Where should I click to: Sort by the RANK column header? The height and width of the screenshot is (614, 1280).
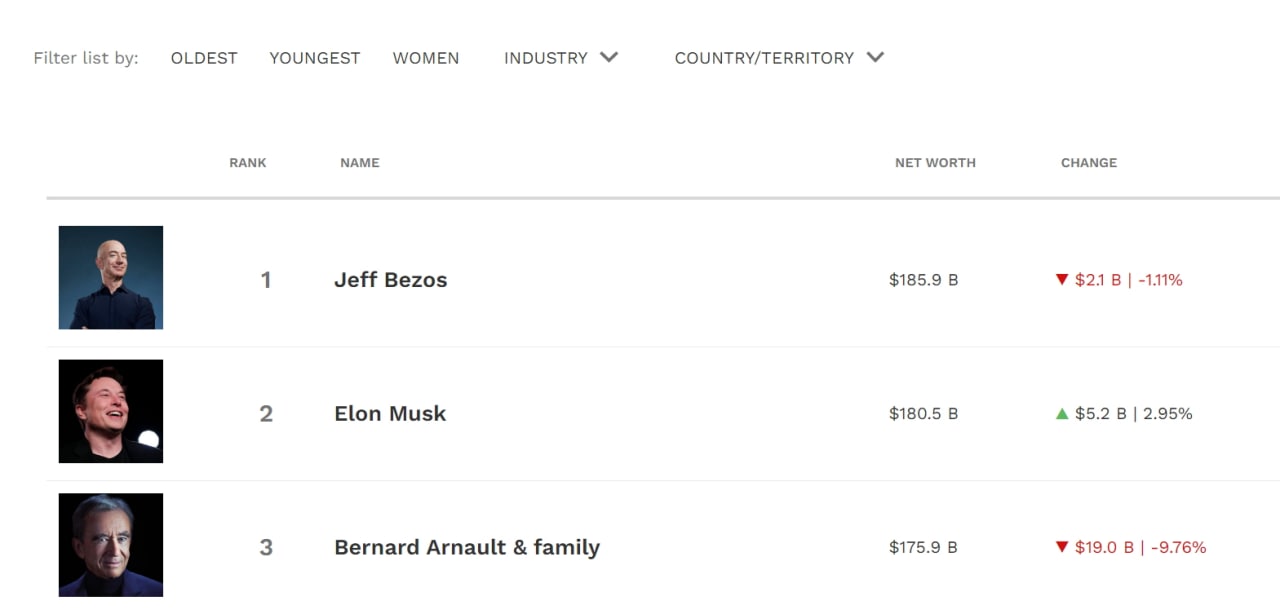click(x=248, y=163)
